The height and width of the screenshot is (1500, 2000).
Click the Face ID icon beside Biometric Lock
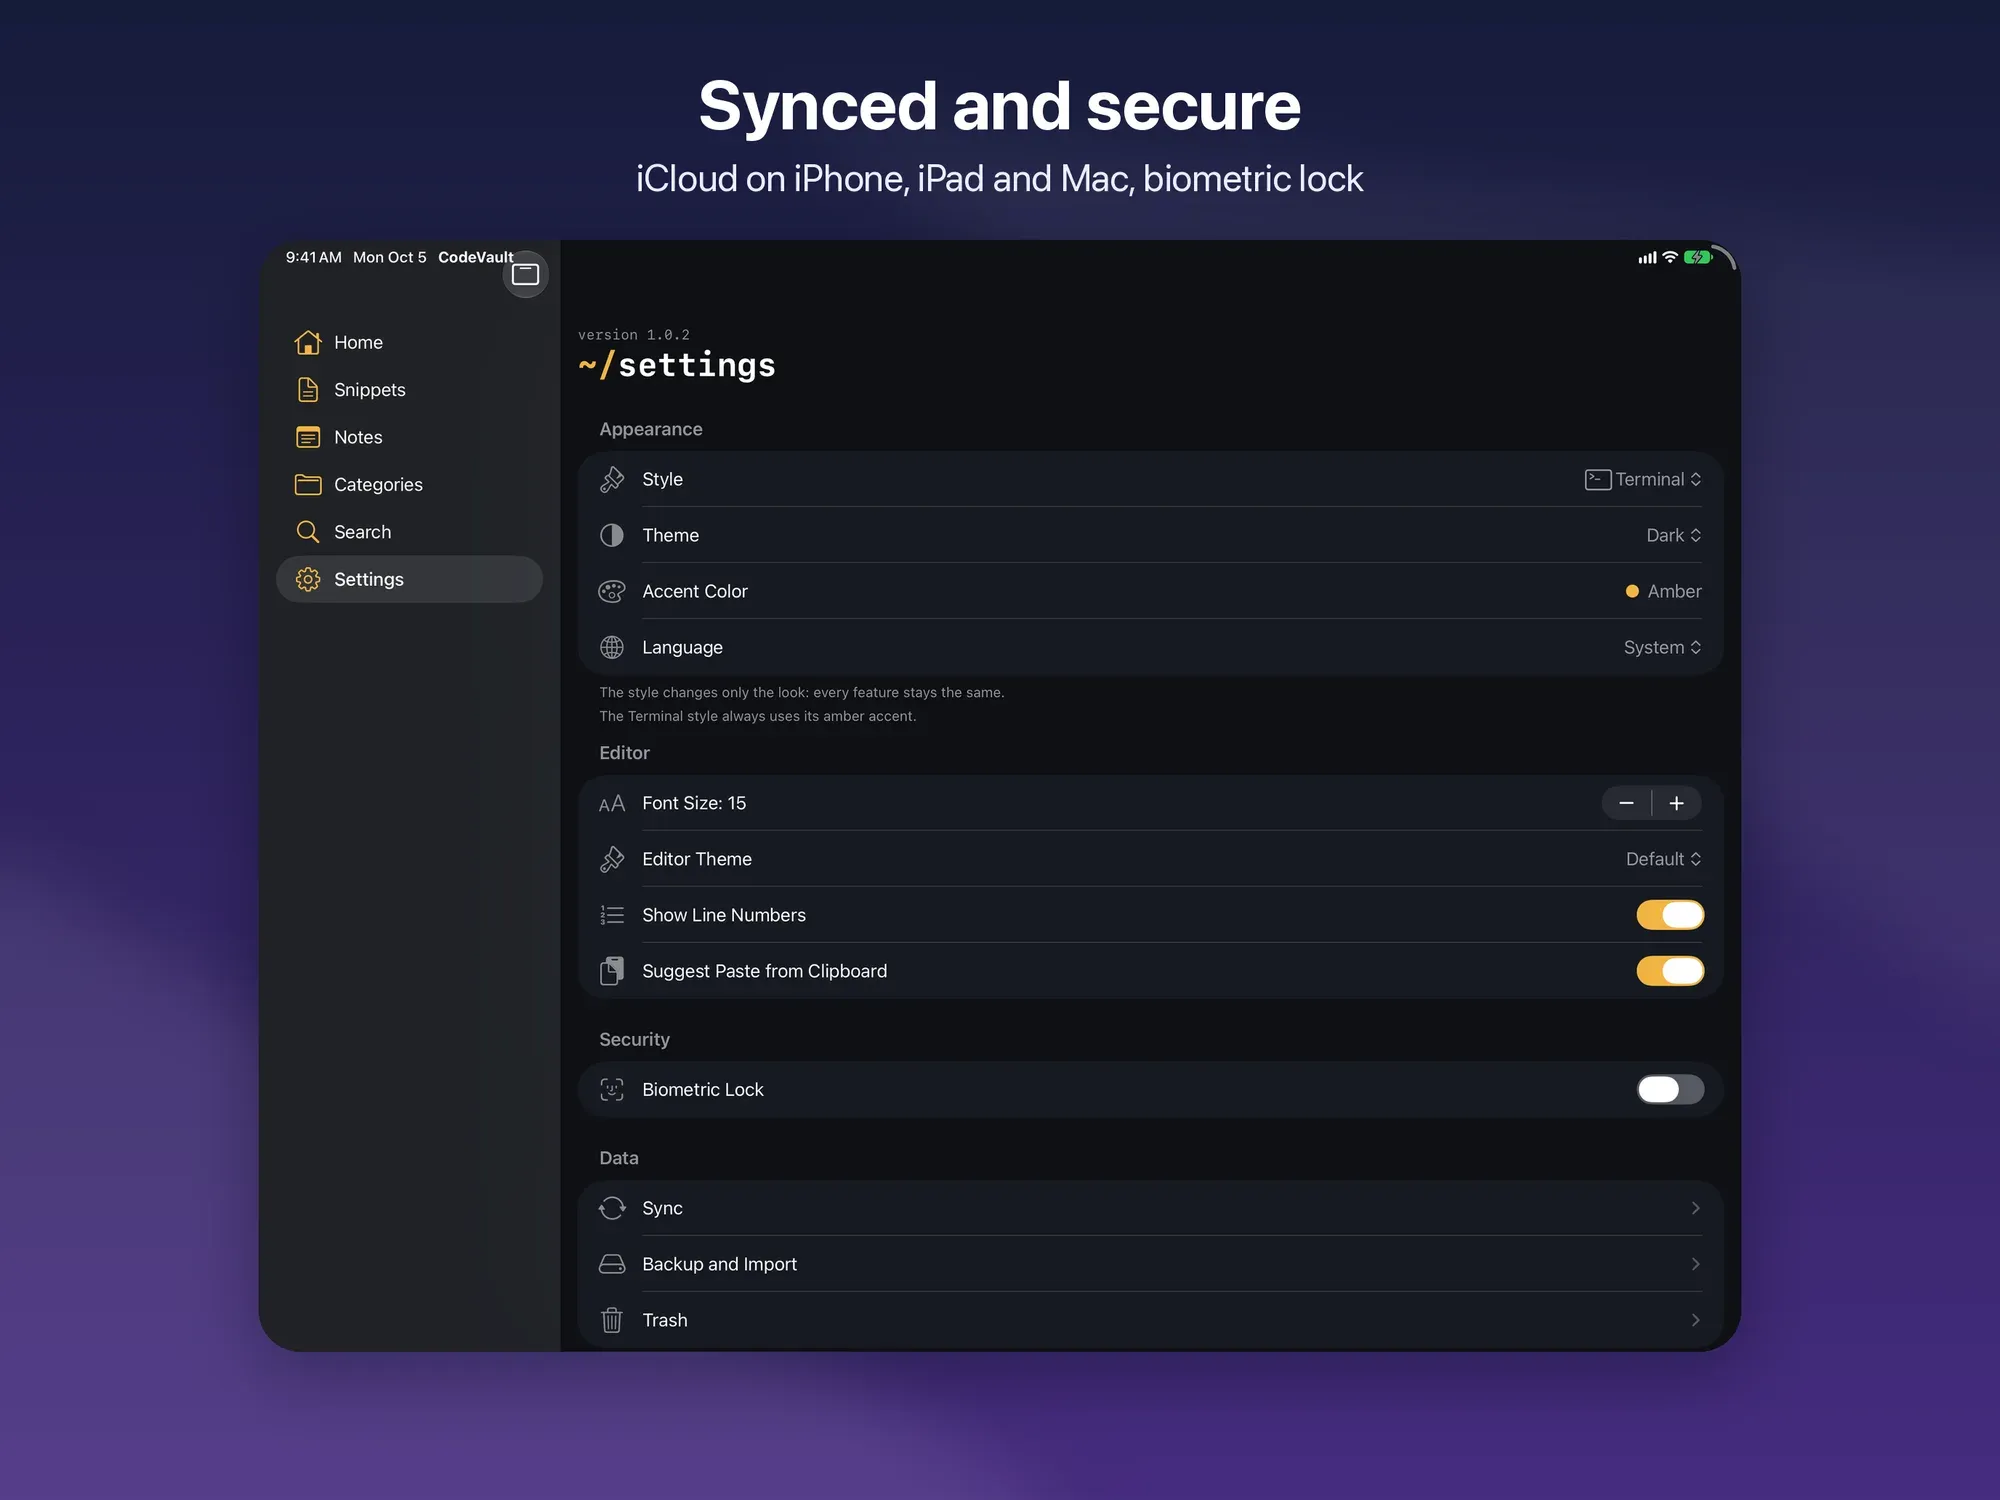[612, 1090]
